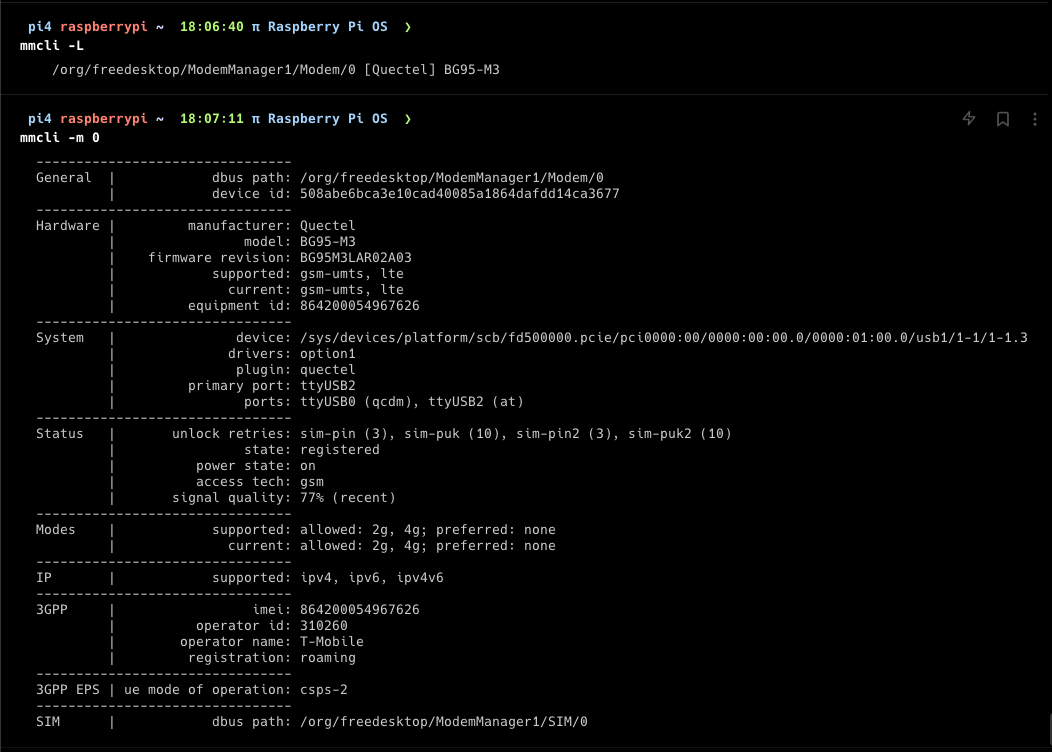Click primary port value ttyUSB2
This screenshot has width=1052, height=752.
click(327, 386)
